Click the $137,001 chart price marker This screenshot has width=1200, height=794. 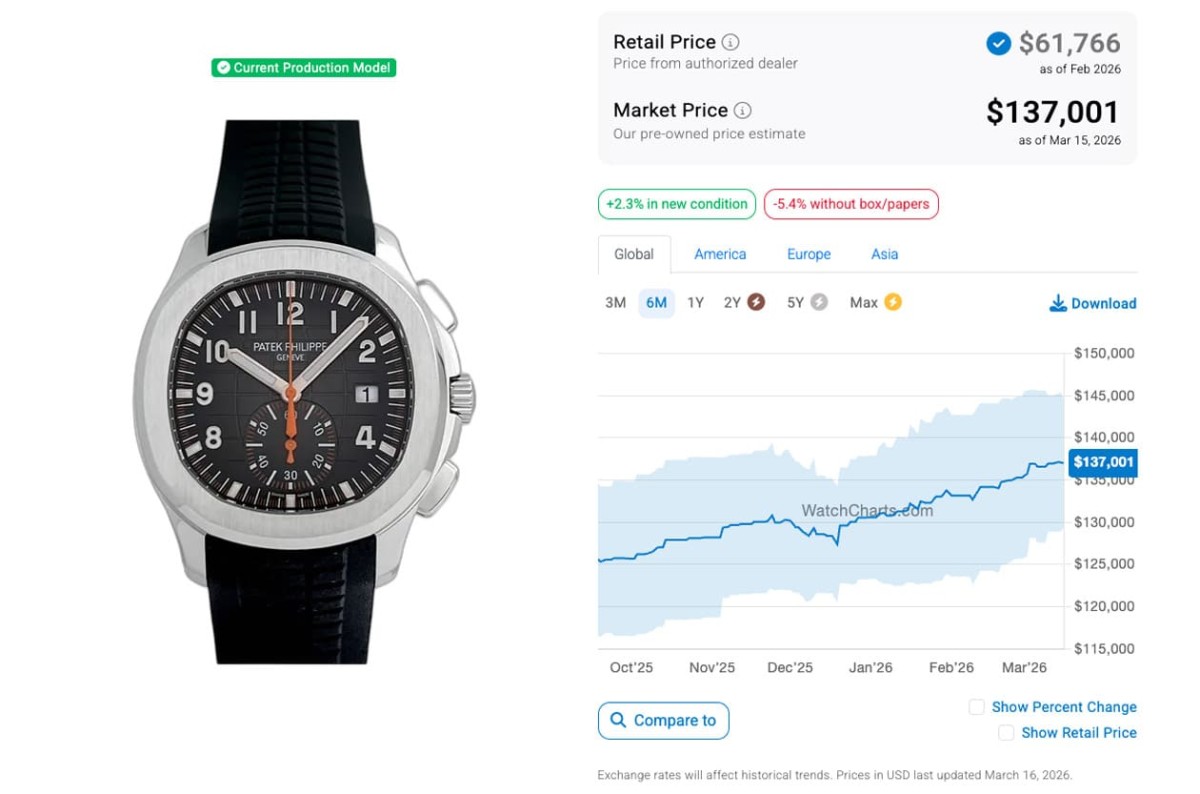pos(1102,462)
